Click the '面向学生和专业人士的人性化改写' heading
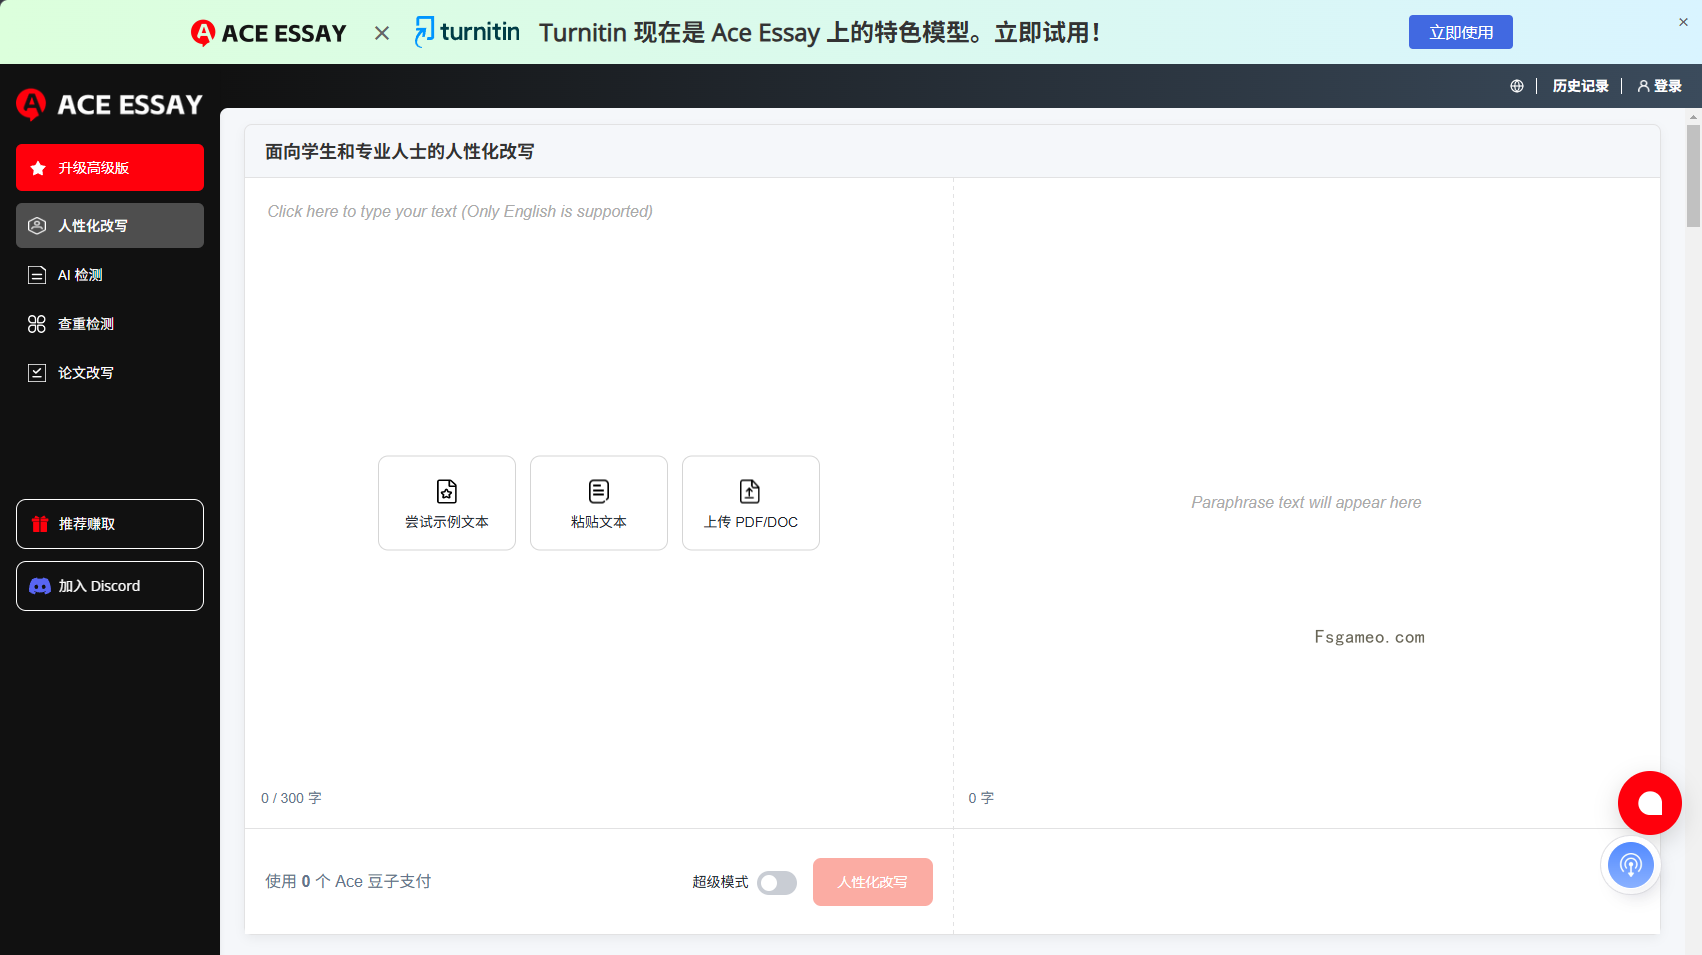This screenshot has height=955, width=1702. coord(400,152)
